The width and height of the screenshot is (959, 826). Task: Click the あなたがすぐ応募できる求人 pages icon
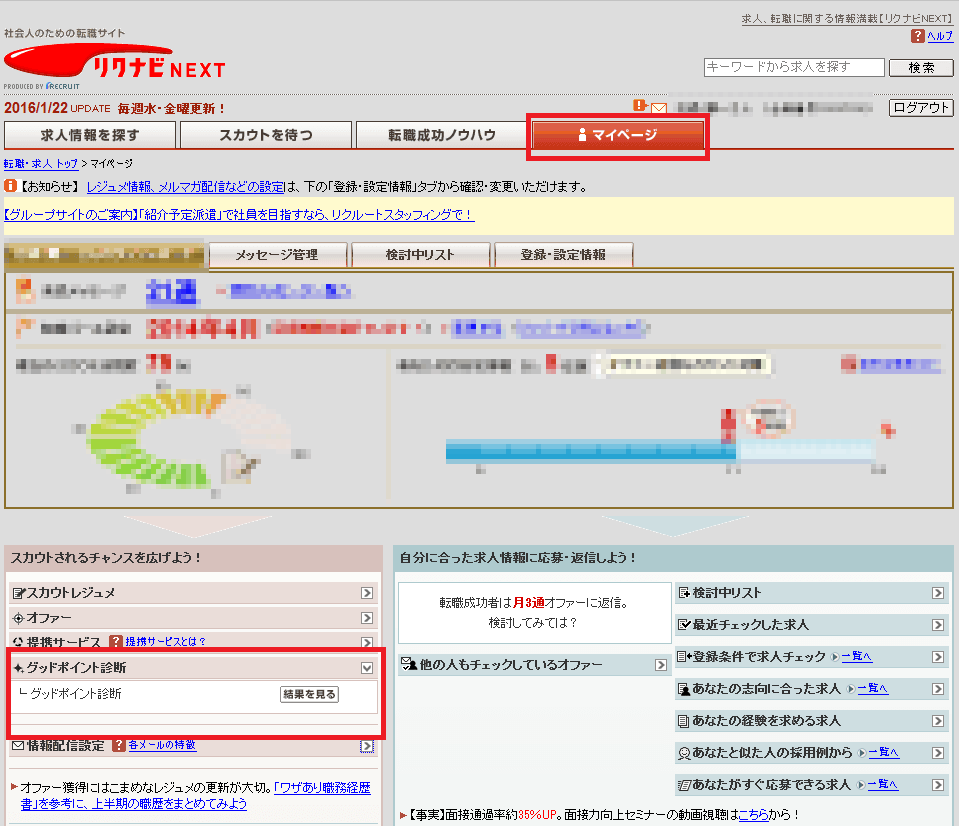click(684, 785)
